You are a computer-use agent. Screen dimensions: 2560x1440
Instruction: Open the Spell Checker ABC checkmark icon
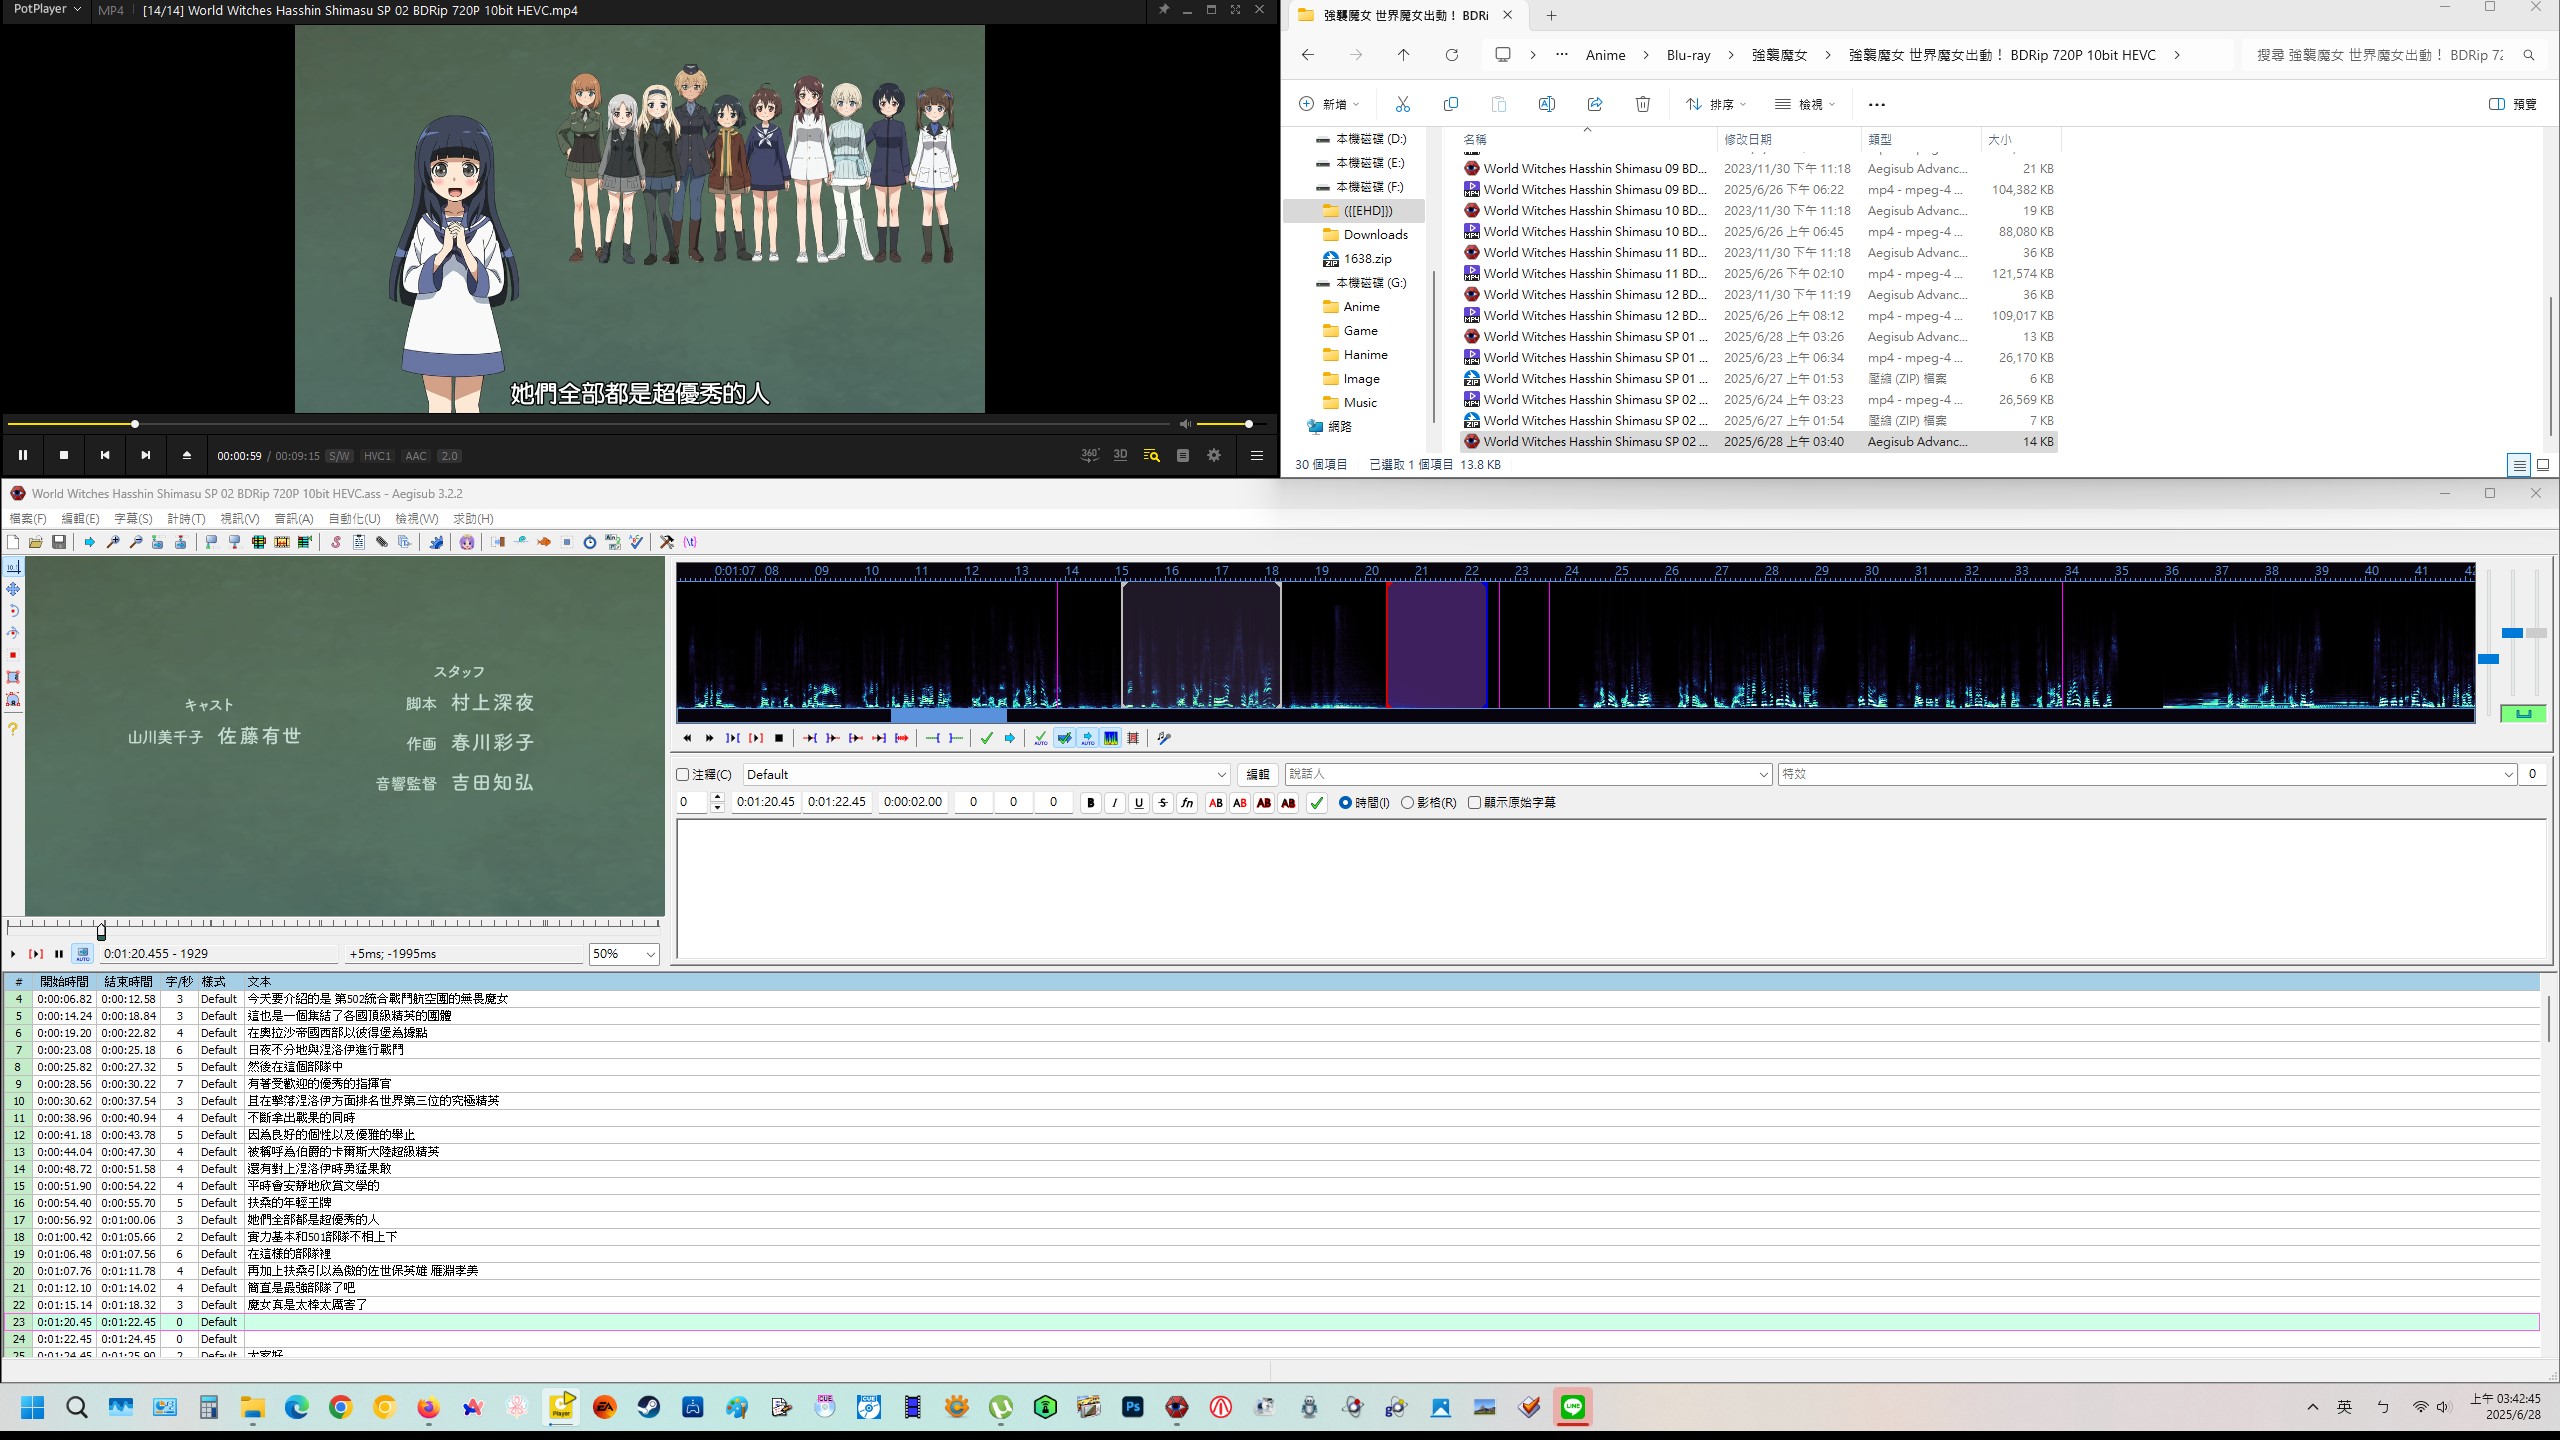[636, 542]
